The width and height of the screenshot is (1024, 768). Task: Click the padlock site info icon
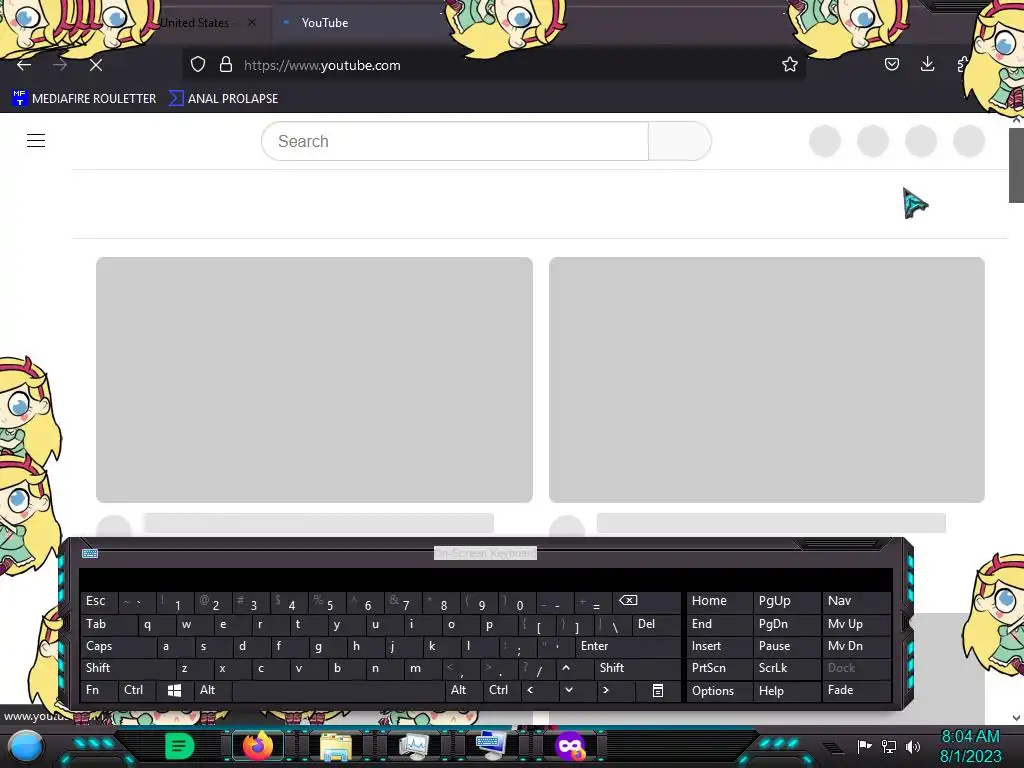[226, 65]
